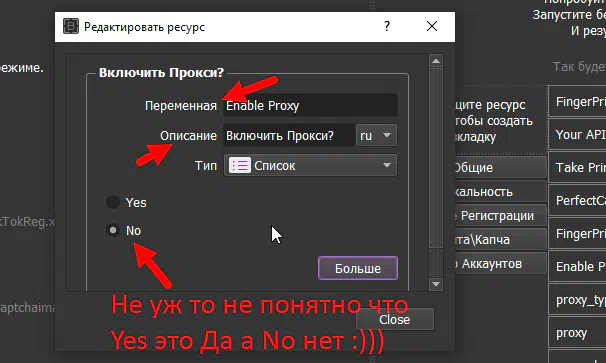Open the Капча tab in background window
The image size is (606, 363).
click(x=501, y=240)
